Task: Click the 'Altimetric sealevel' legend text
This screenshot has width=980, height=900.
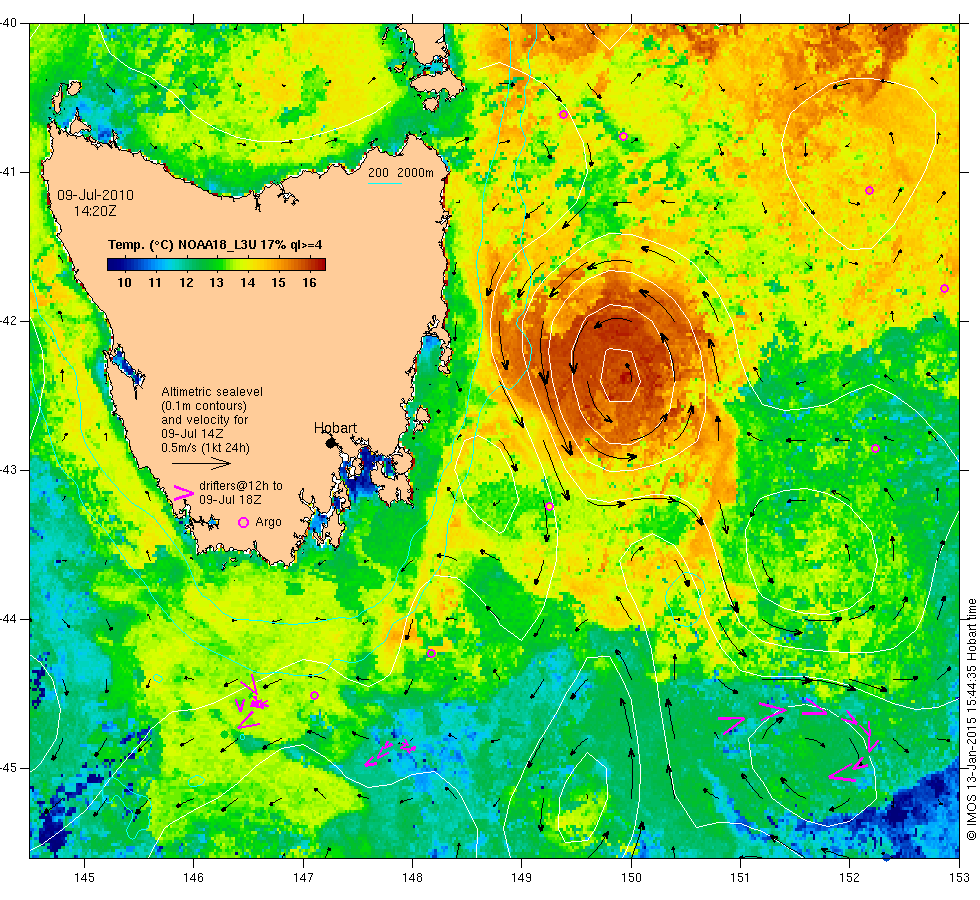Action: [x=212, y=392]
